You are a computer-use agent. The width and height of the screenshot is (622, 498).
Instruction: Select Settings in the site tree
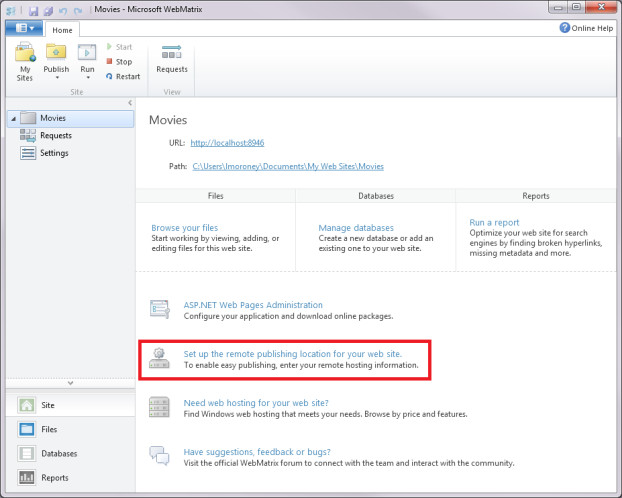click(54, 153)
